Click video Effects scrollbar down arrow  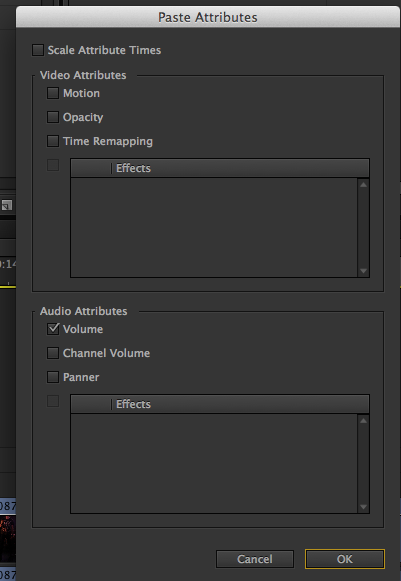click(x=363, y=271)
